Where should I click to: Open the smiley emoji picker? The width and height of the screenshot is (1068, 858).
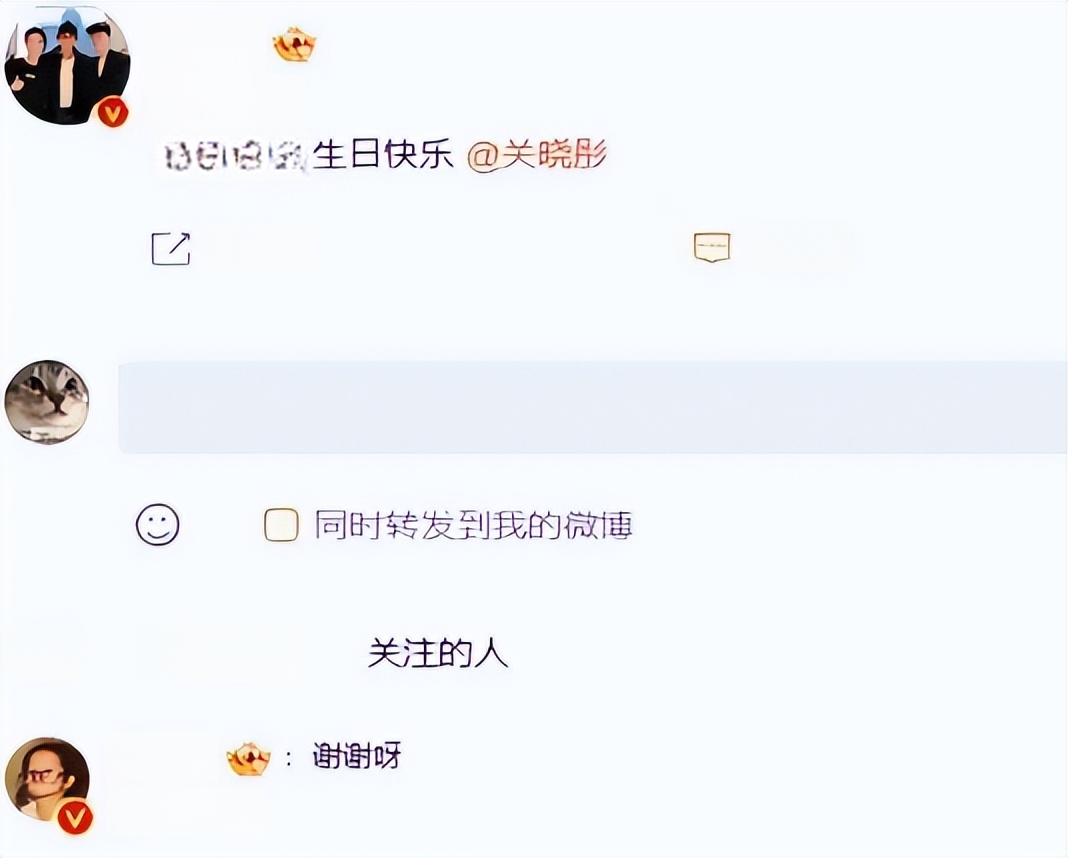[x=157, y=524]
